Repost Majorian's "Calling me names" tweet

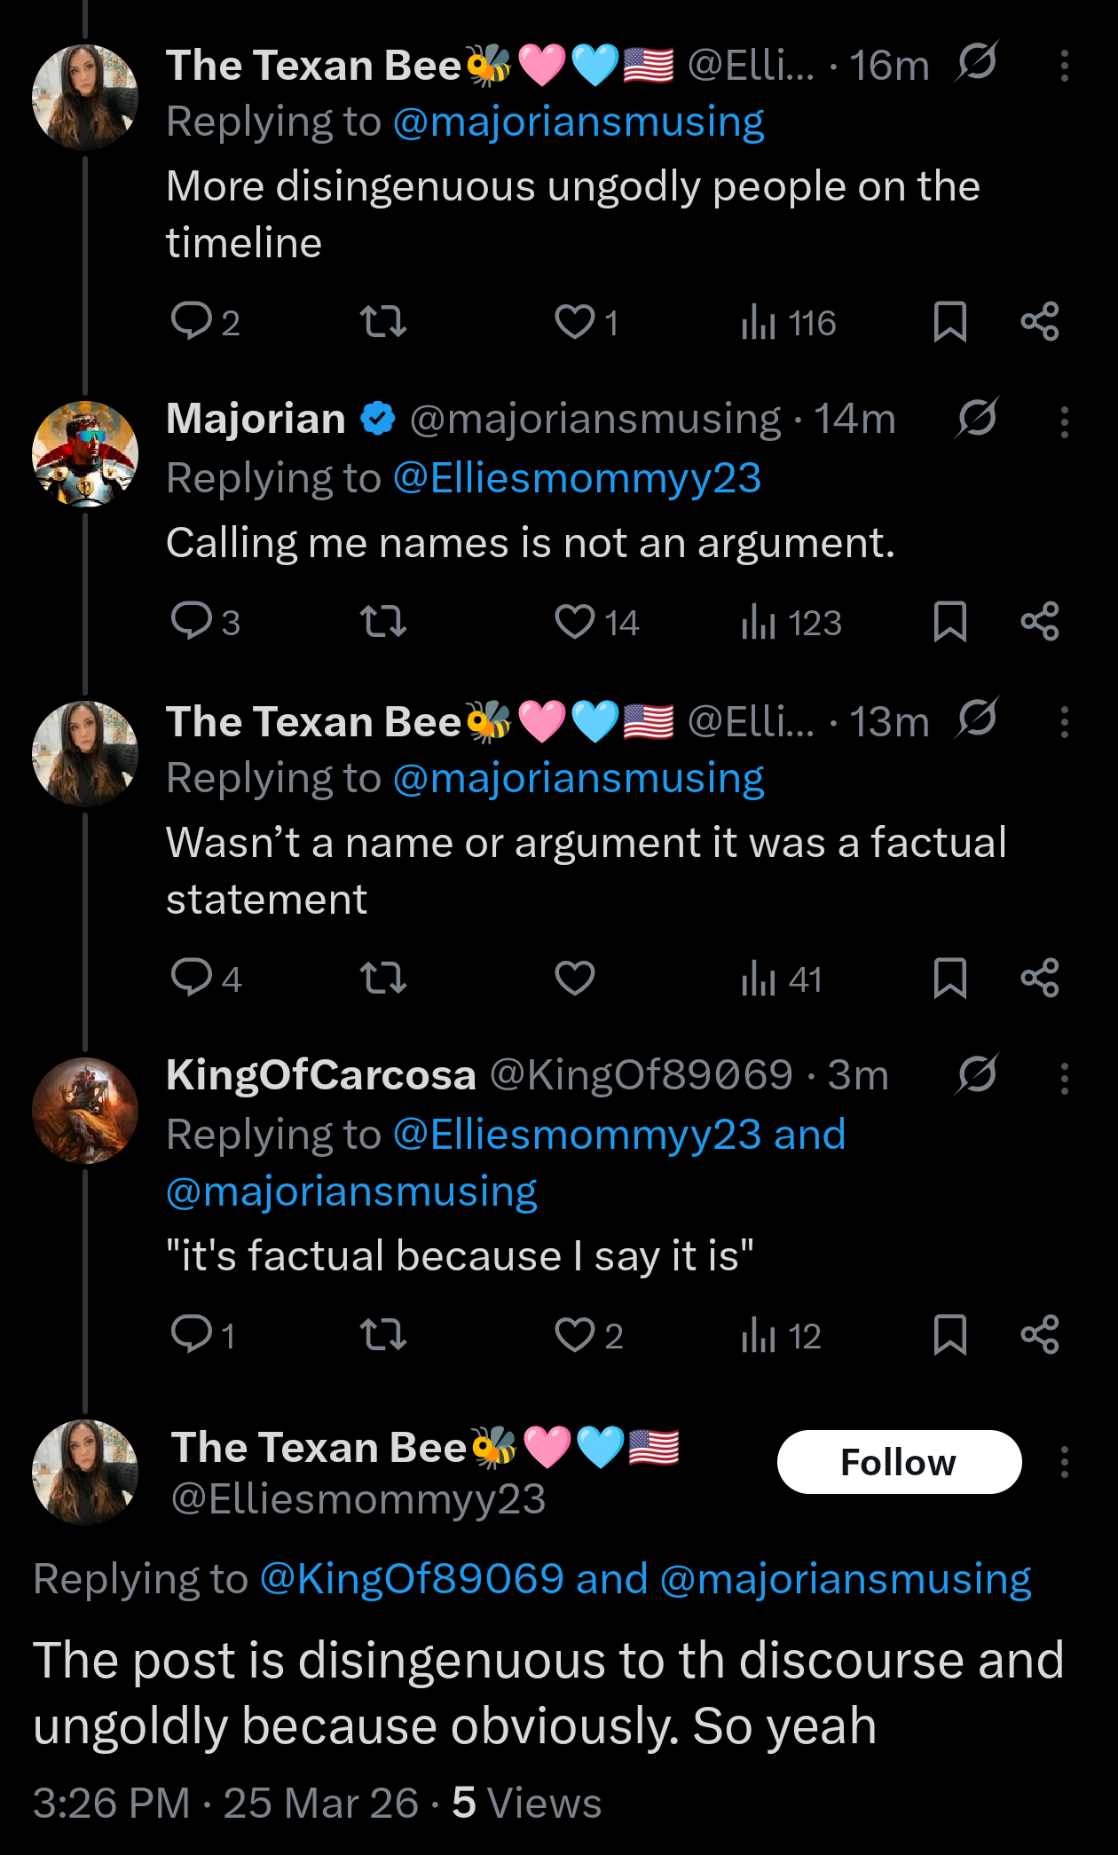point(383,622)
